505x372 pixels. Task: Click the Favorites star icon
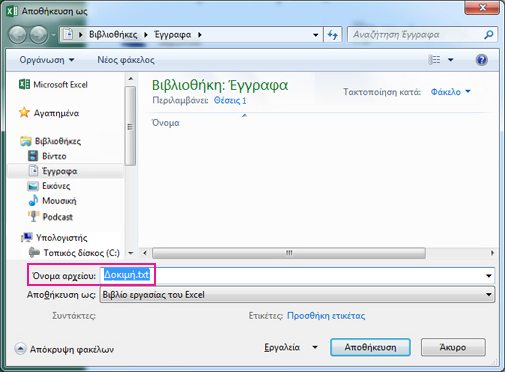[24, 113]
